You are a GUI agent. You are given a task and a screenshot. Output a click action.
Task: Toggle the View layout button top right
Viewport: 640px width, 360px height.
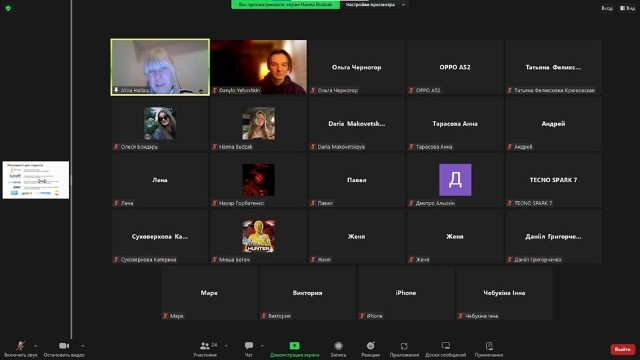pos(627,8)
